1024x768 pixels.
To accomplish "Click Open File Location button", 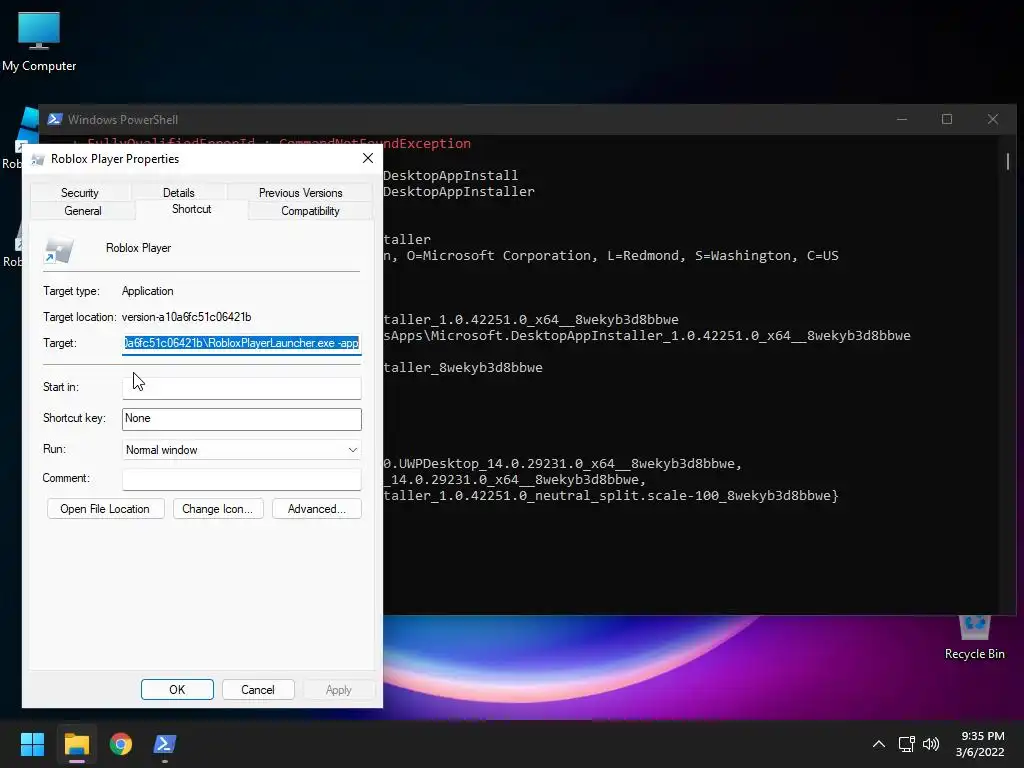I will (105, 509).
